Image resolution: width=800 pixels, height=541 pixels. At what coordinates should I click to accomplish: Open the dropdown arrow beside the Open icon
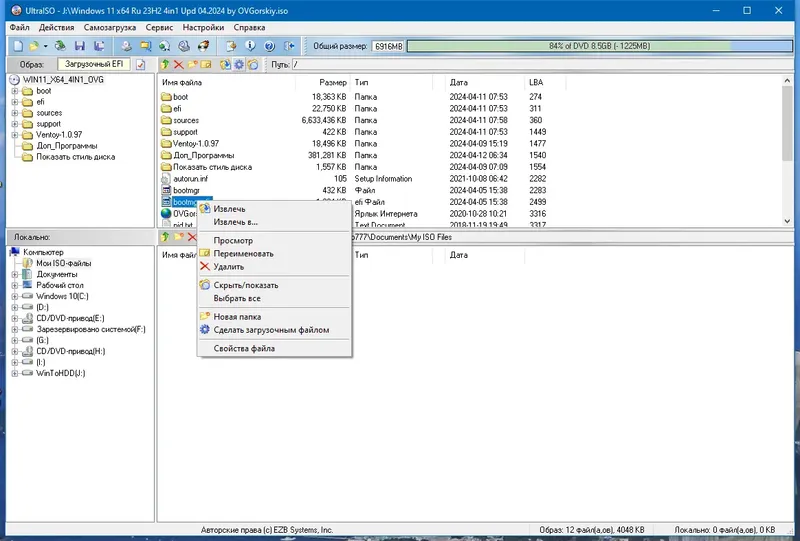pyautogui.click(x=45, y=46)
